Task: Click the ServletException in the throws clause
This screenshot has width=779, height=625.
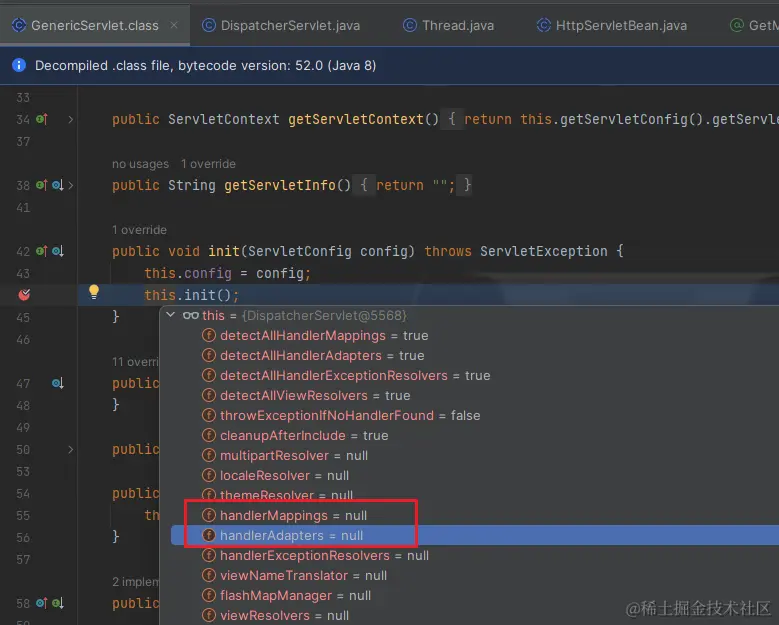Action: tap(544, 251)
